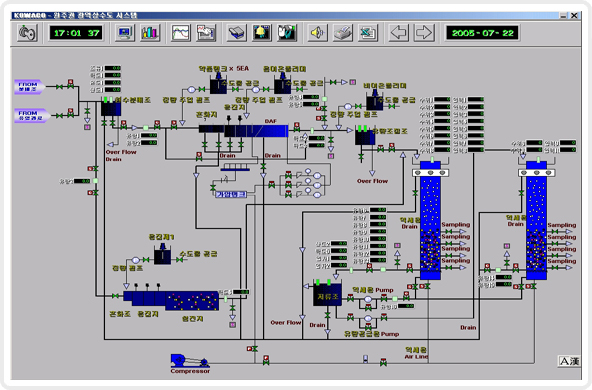Click the computer monitor toolbar icon
The image size is (592, 390).
[x=125, y=32]
